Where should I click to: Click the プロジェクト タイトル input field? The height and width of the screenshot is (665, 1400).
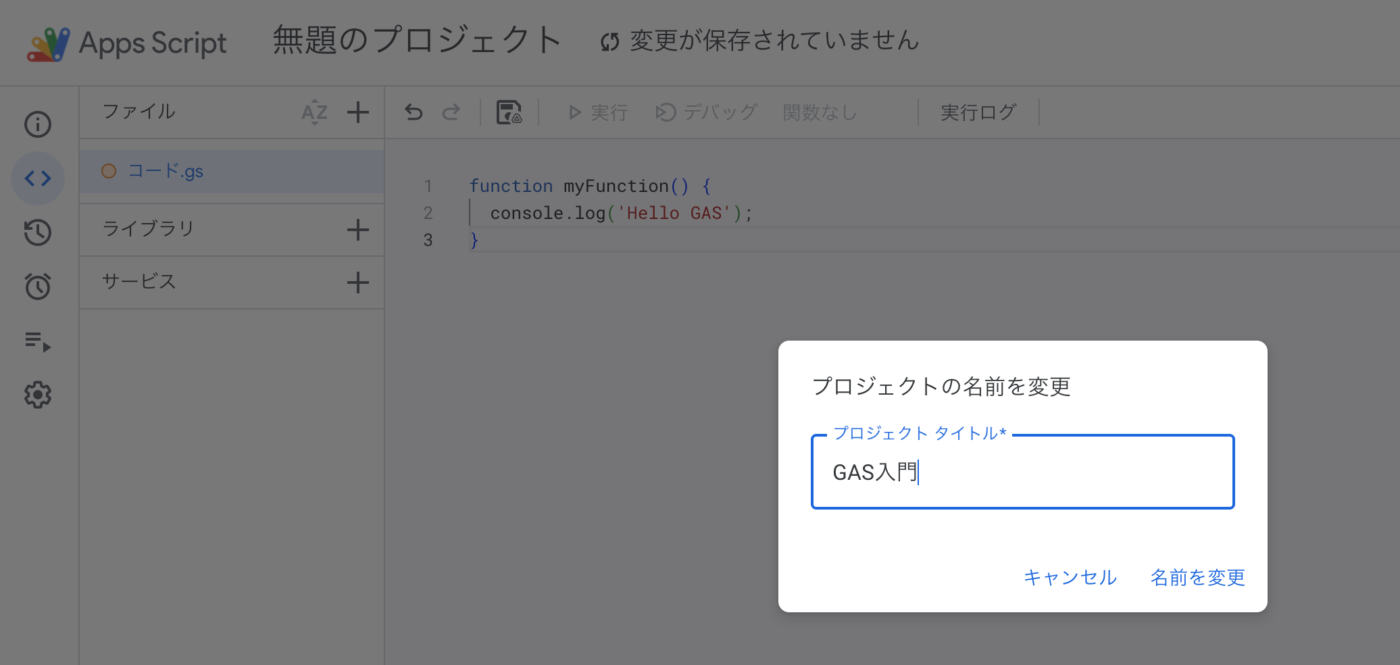(1022, 473)
